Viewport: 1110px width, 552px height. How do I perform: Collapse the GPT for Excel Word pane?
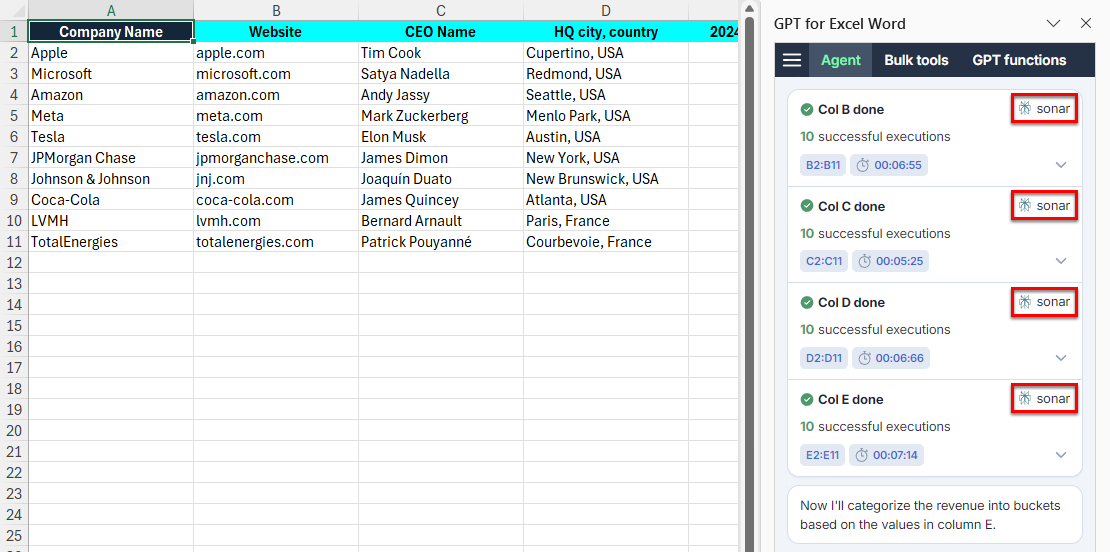[x=1053, y=23]
